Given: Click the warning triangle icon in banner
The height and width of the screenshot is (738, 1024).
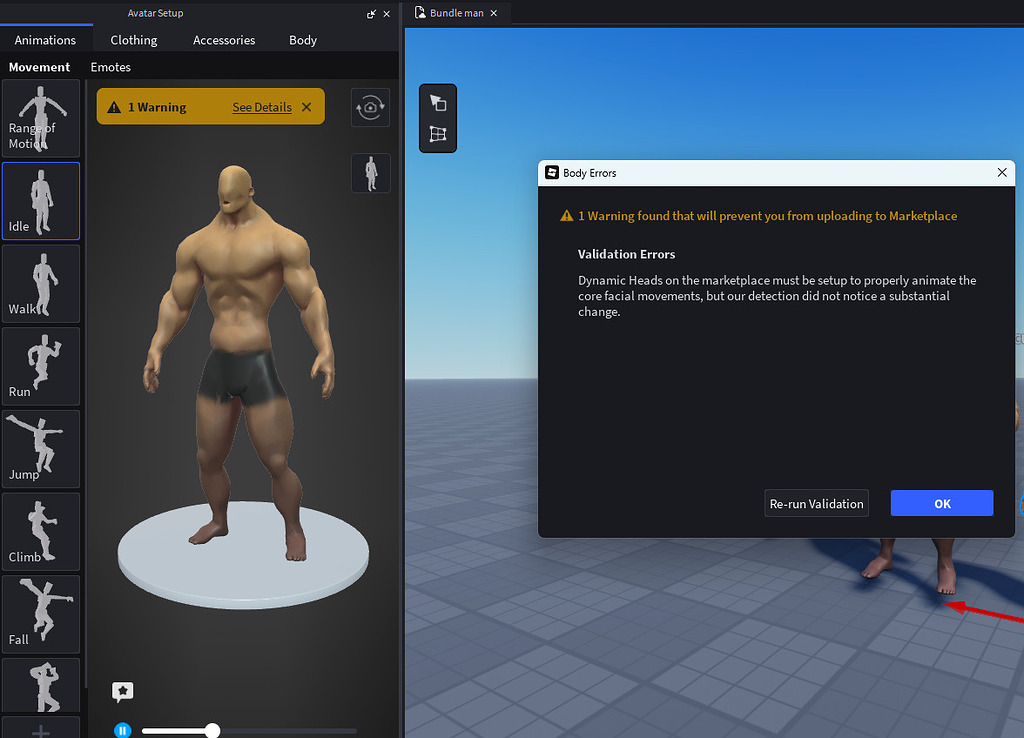Looking at the screenshot, I should tap(114, 107).
